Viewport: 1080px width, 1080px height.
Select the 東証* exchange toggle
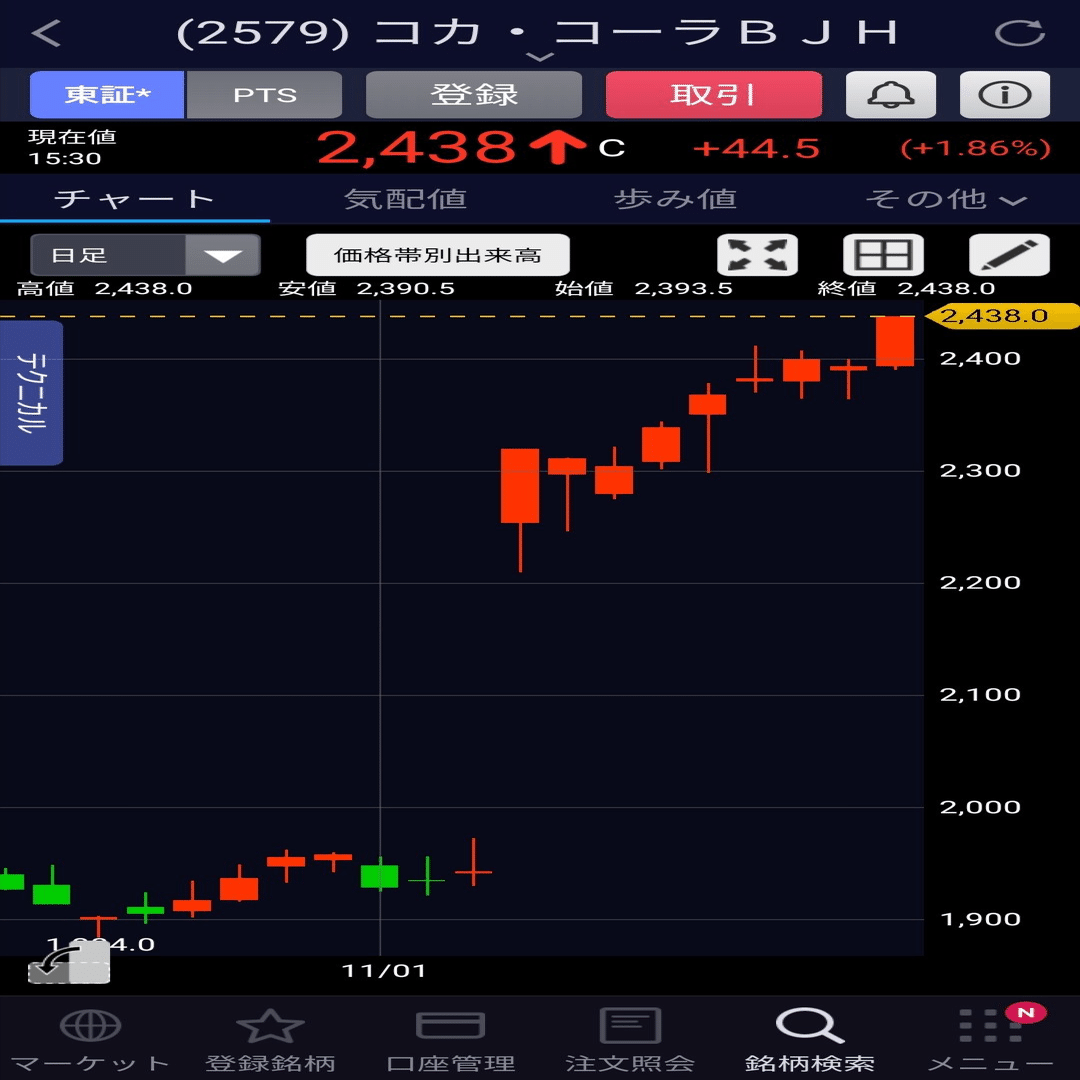107,94
